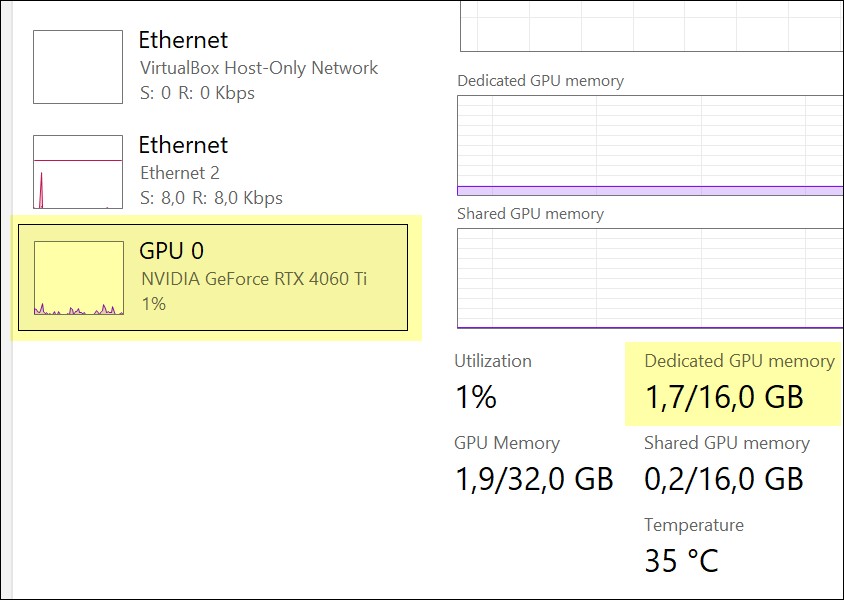Click the Dedicated GPU memory graph title
This screenshot has height=600, width=844.
click(541, 80)
